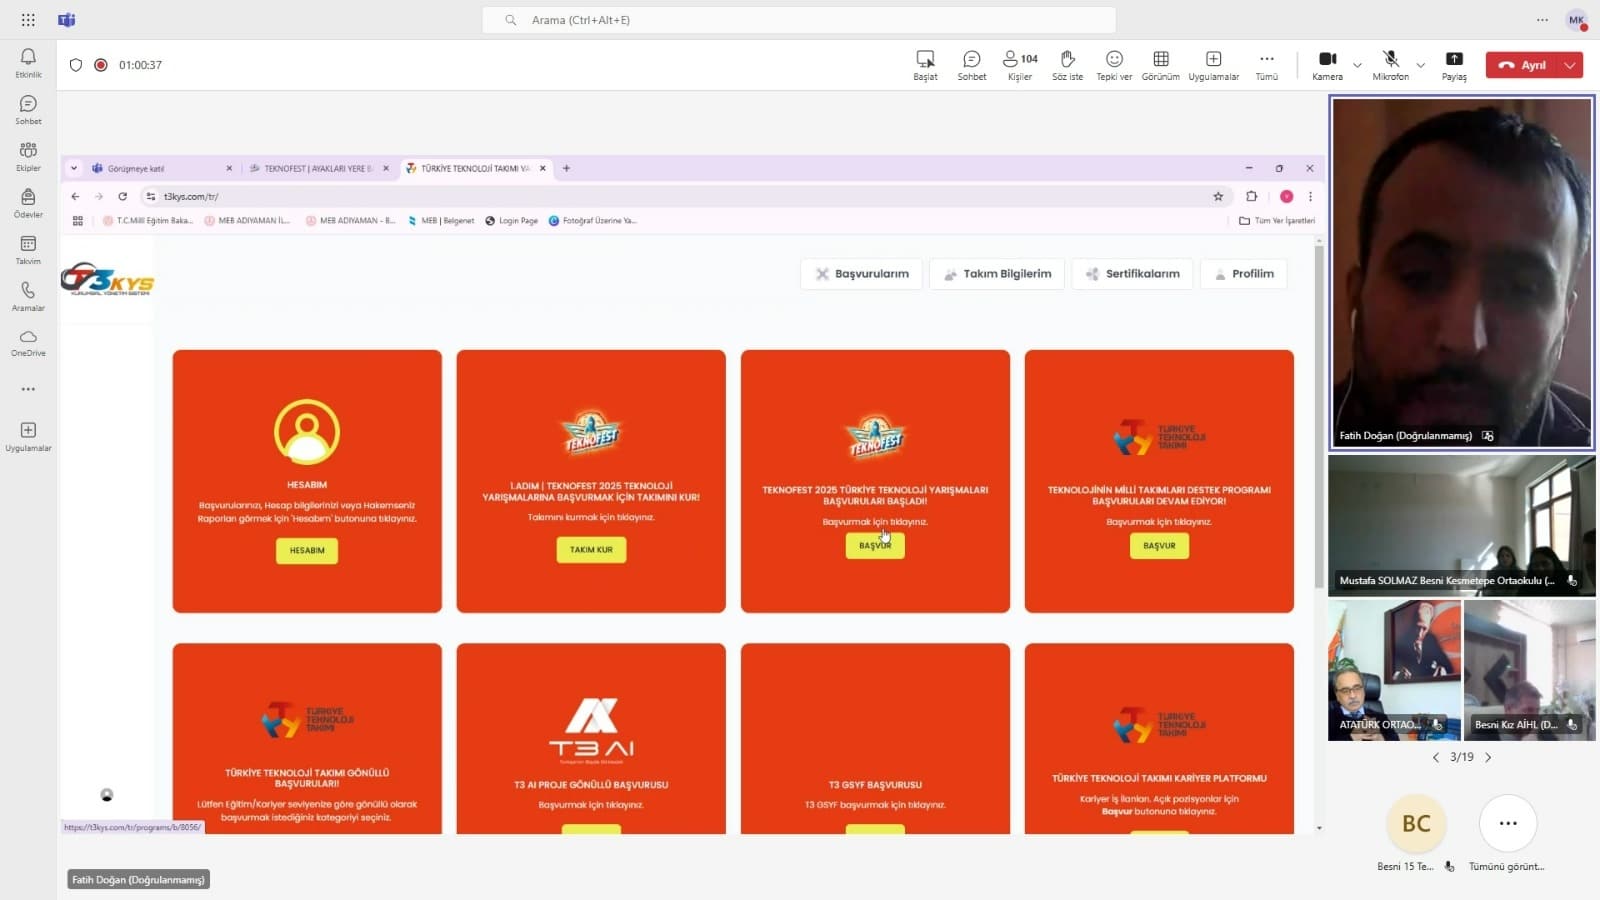Click the shield privacy icon near the timer

(x=76, y=65)
